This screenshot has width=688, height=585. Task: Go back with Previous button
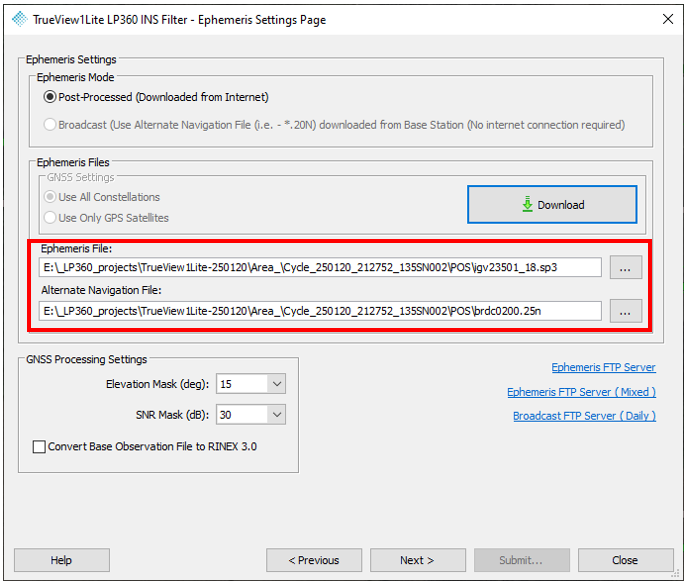pyautogui.click(x=314, y=560)
